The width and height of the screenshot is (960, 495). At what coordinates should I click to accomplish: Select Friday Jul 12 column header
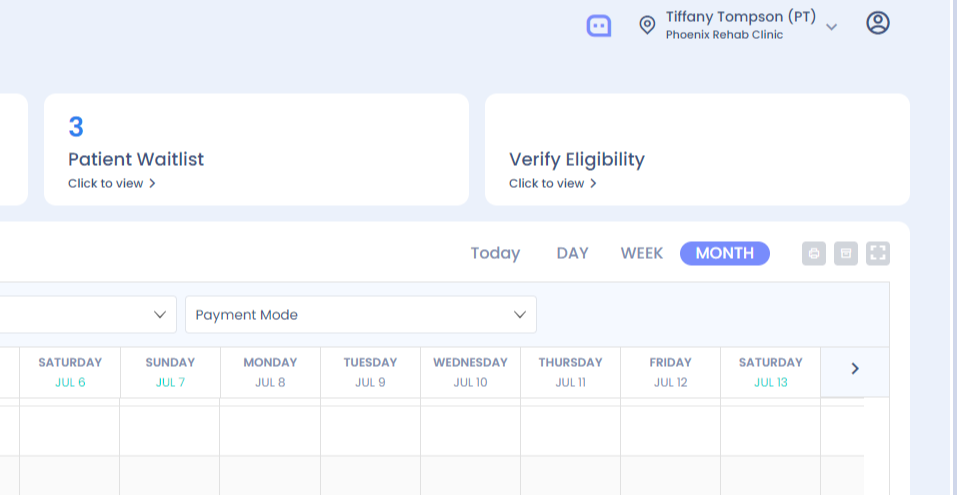(670, 372)
